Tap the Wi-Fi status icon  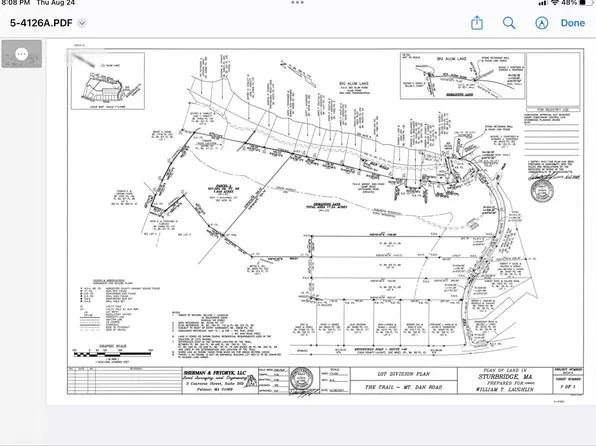555,2
